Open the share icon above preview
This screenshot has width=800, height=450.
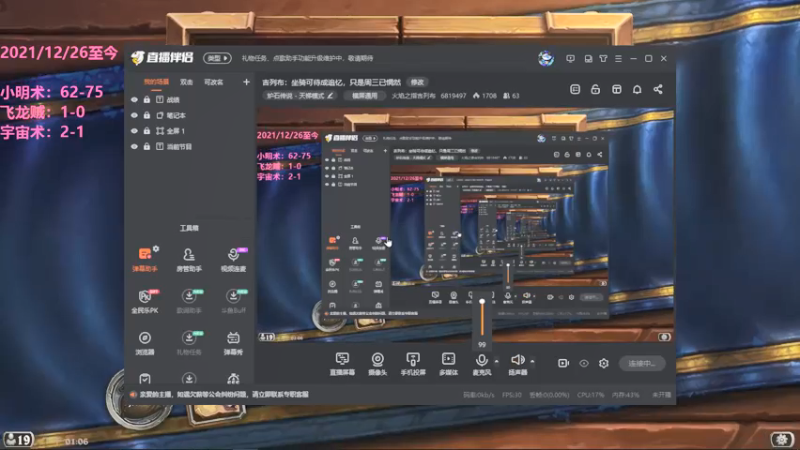[658, 89]
